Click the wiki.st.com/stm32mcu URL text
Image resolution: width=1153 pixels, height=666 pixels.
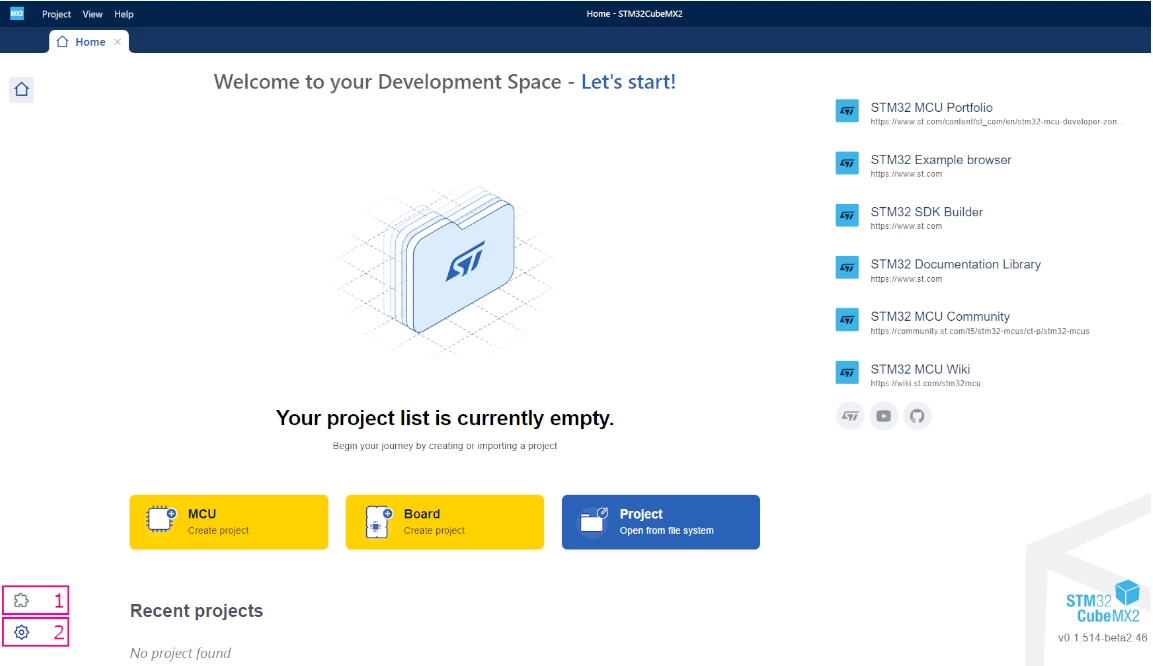pyautogui.click(x=925, y=384)
